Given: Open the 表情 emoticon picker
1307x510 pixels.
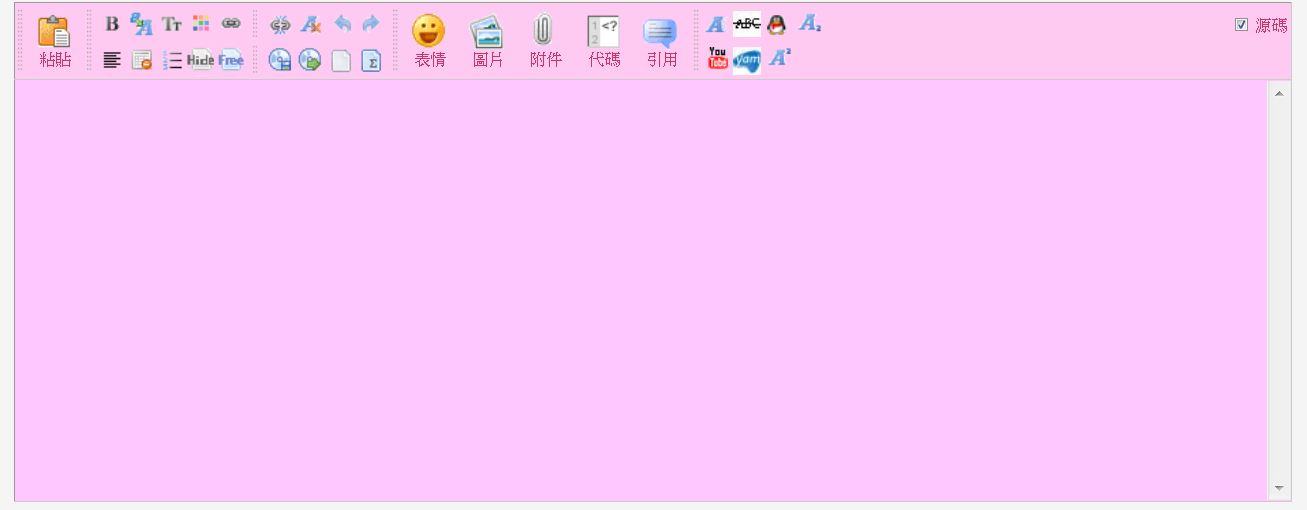Looking at the screenshot, I should [x=430, y=42].
